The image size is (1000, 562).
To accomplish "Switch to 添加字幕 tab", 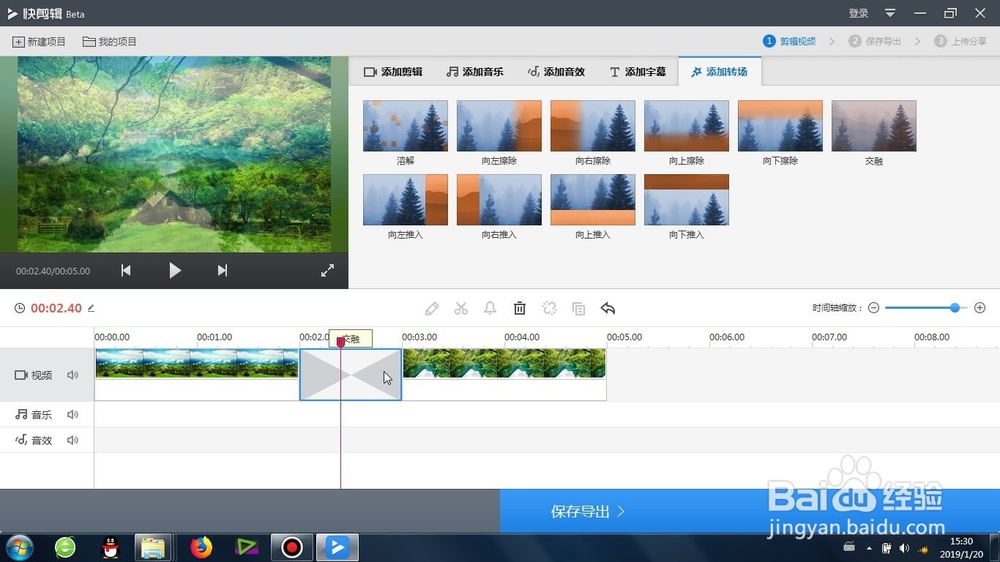I will pyautogui.click(x=638, y=72).
